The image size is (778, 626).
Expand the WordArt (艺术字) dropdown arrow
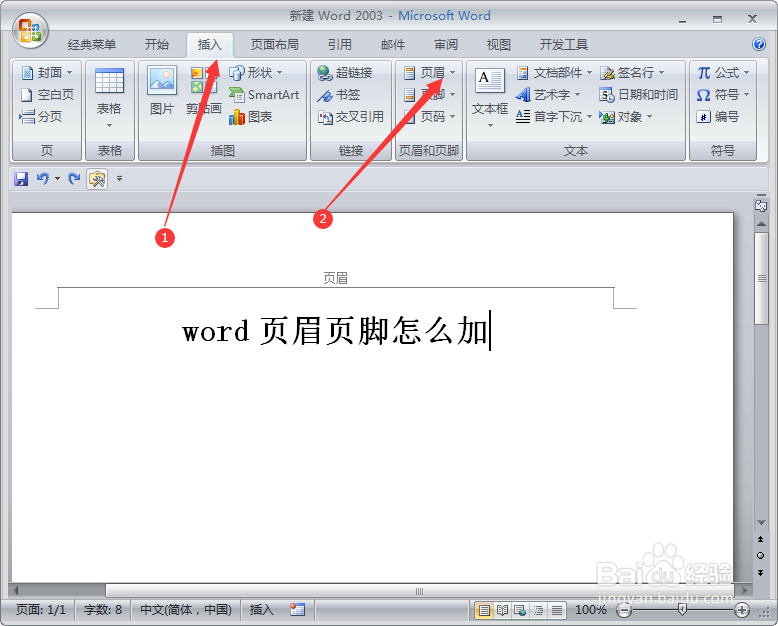577,95
